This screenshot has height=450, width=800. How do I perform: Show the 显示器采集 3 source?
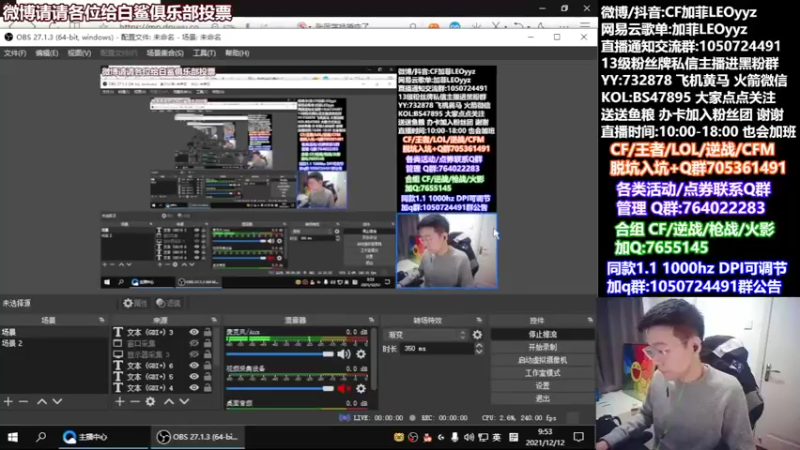point(194,354)
